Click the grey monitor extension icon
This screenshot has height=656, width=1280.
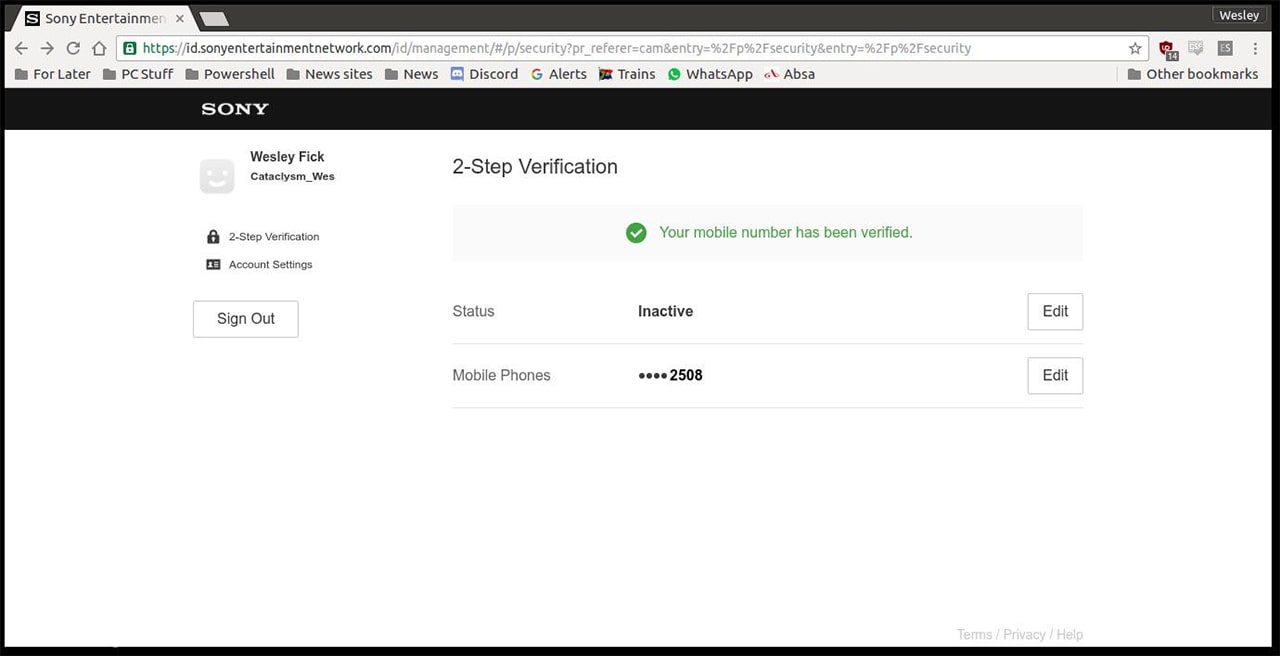(1196, 48)
